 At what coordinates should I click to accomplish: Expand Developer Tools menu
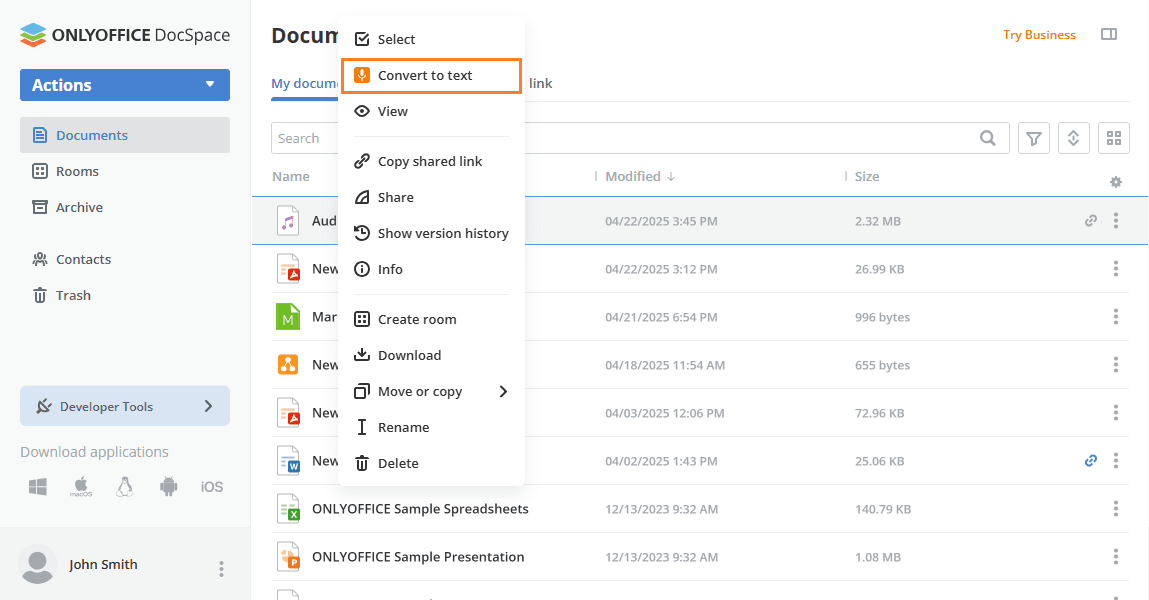click(x=125, y=406)
